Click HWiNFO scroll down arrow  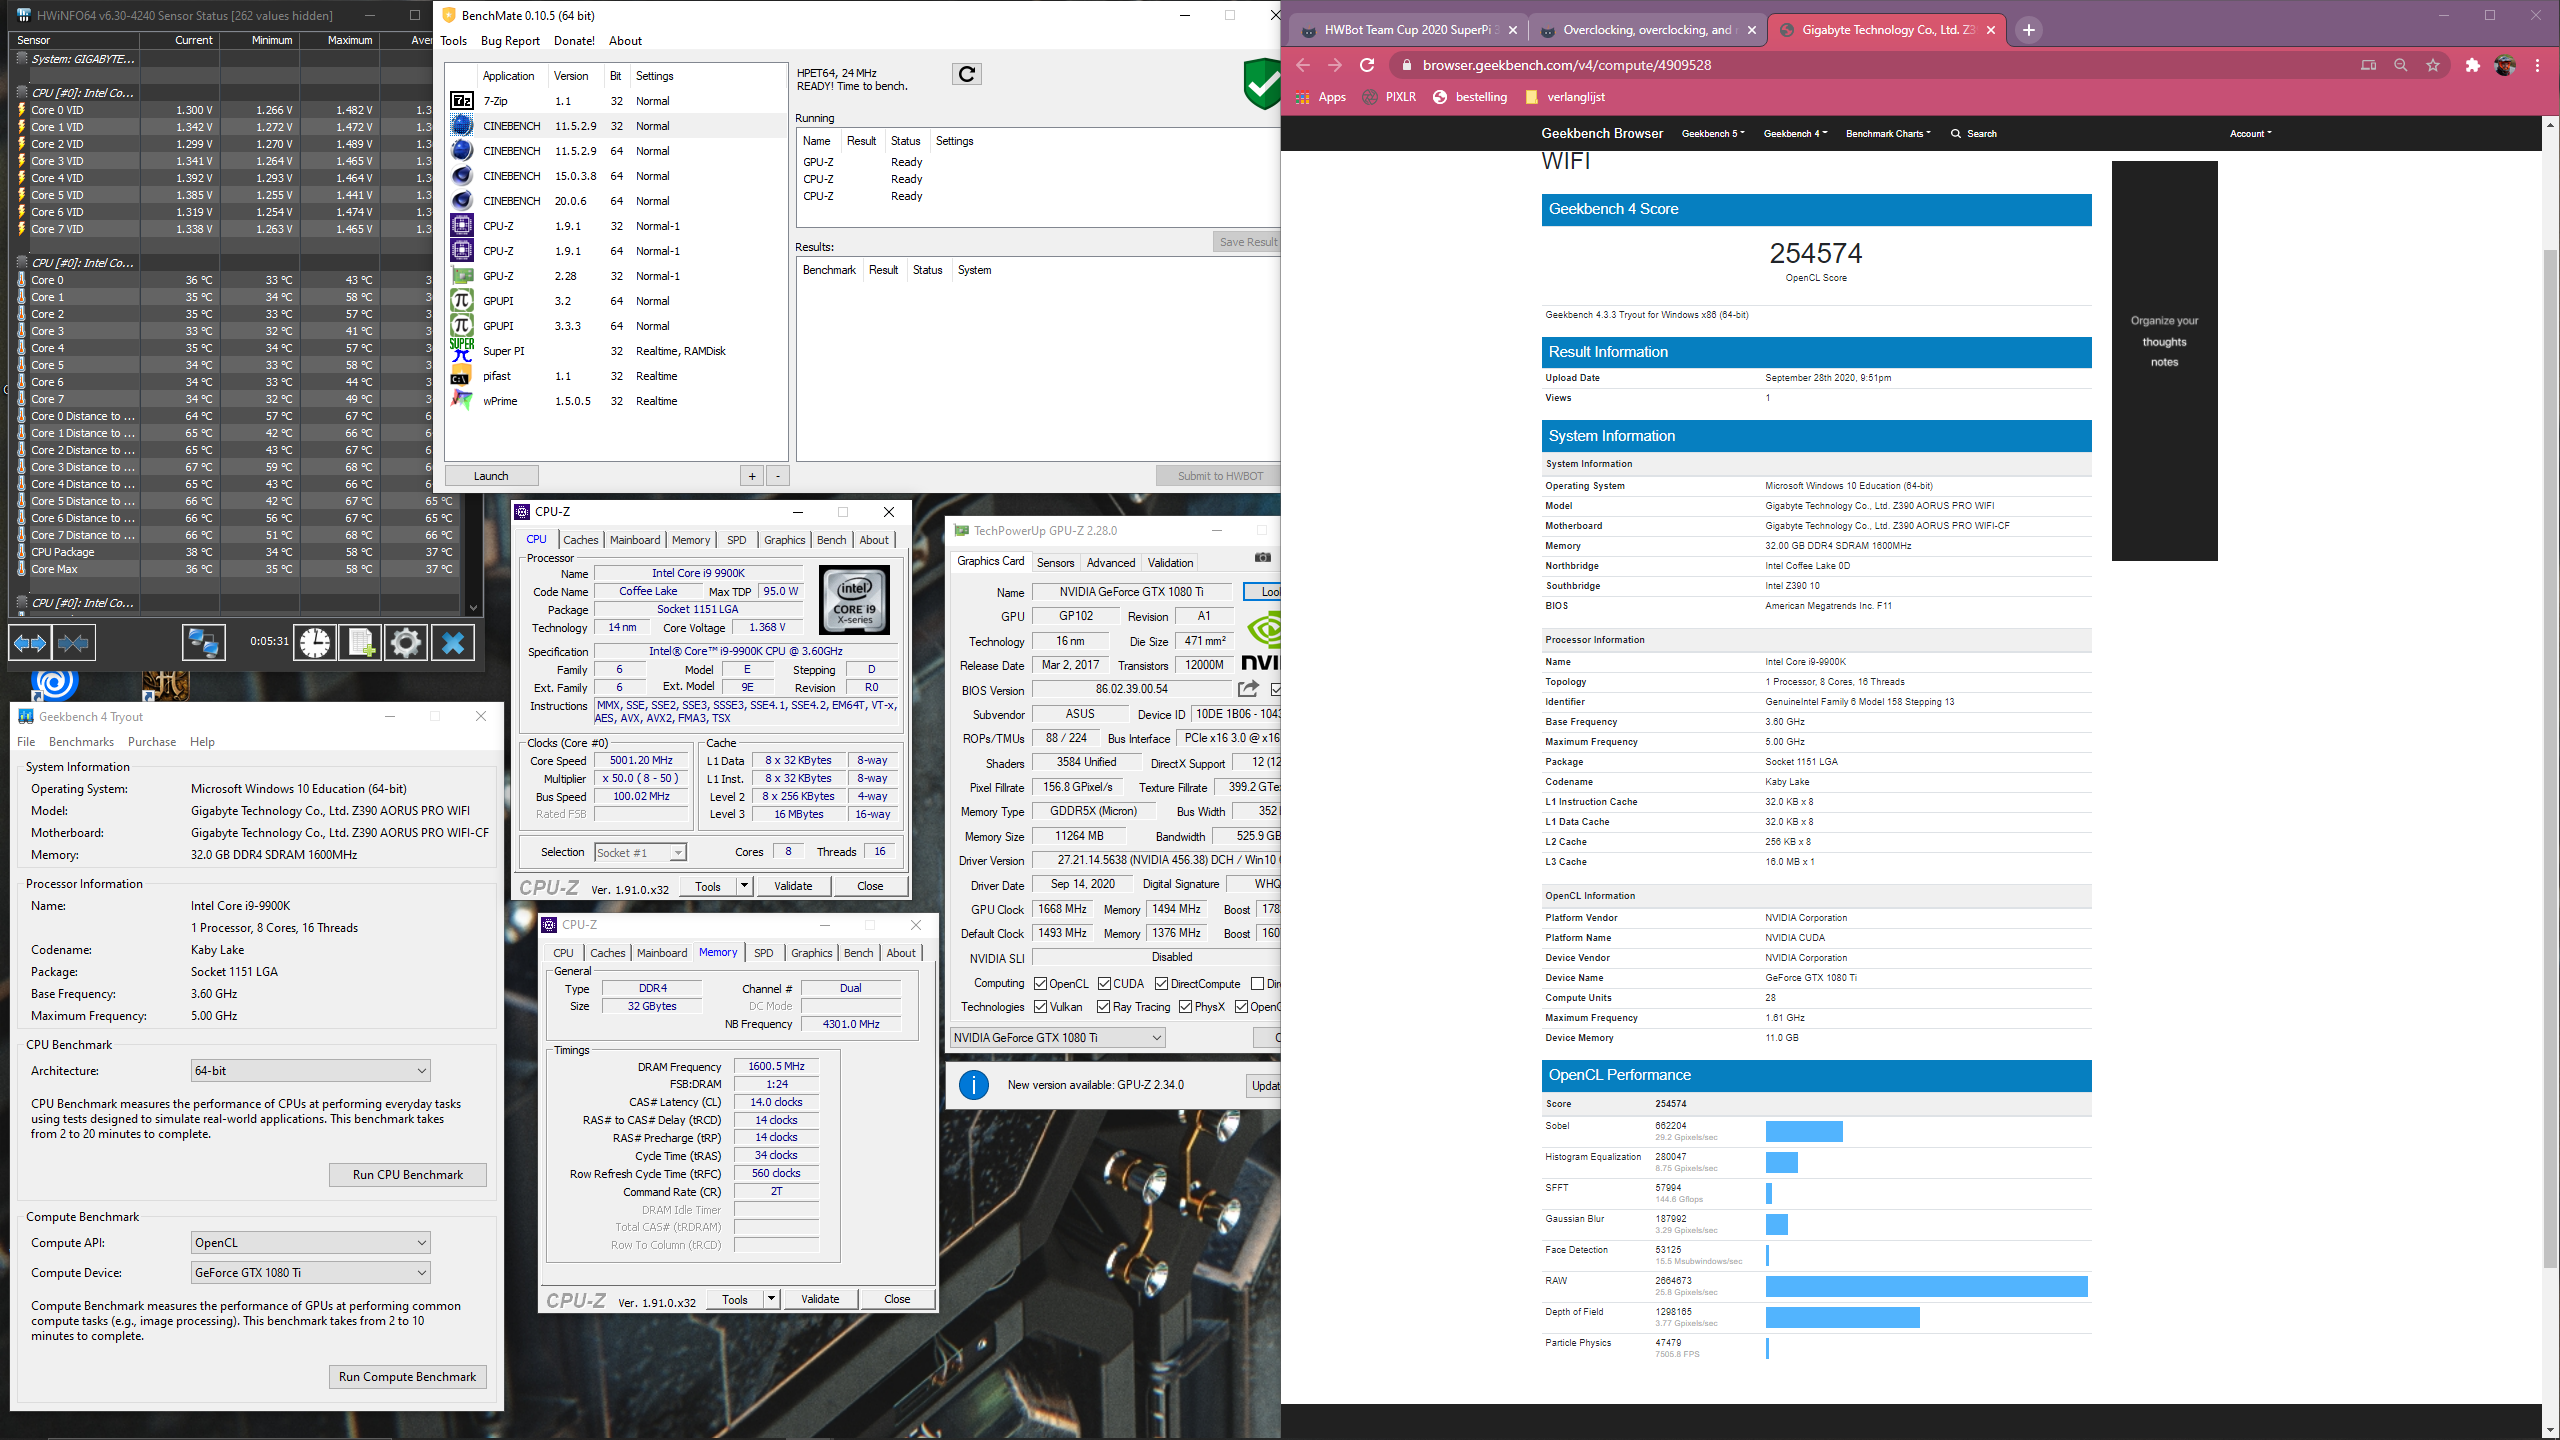pyautogui.click(x=474, y=607)
